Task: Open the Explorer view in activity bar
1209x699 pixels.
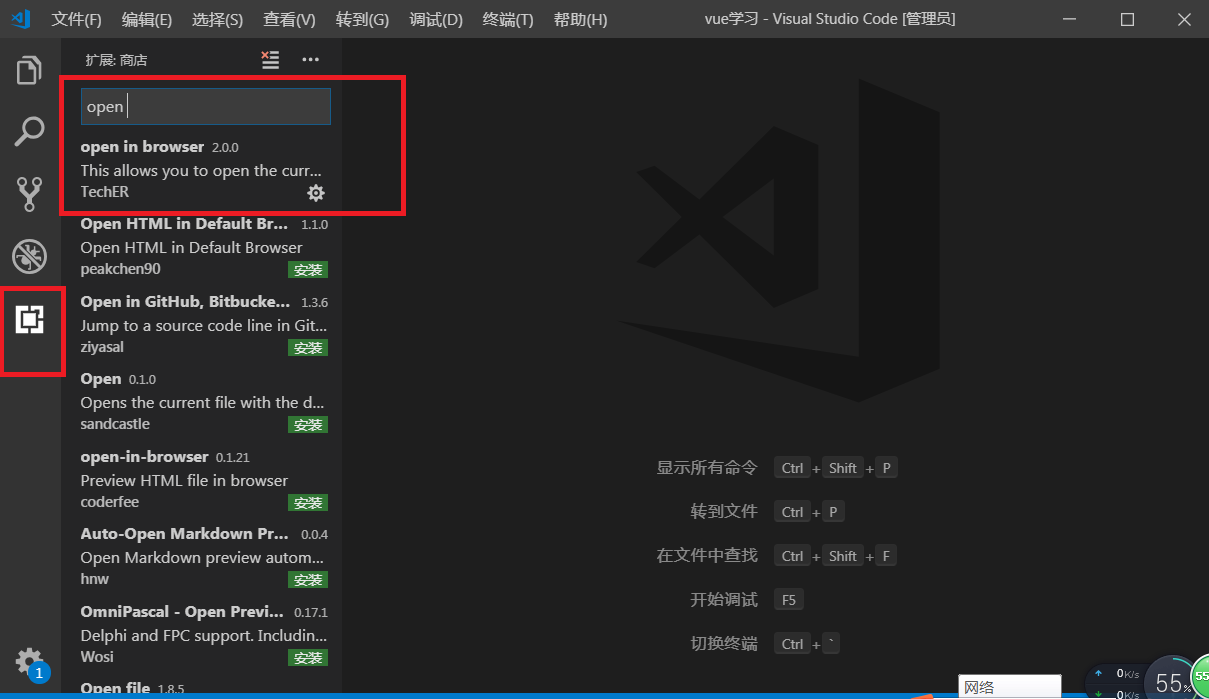Action: tap(28, 69)
